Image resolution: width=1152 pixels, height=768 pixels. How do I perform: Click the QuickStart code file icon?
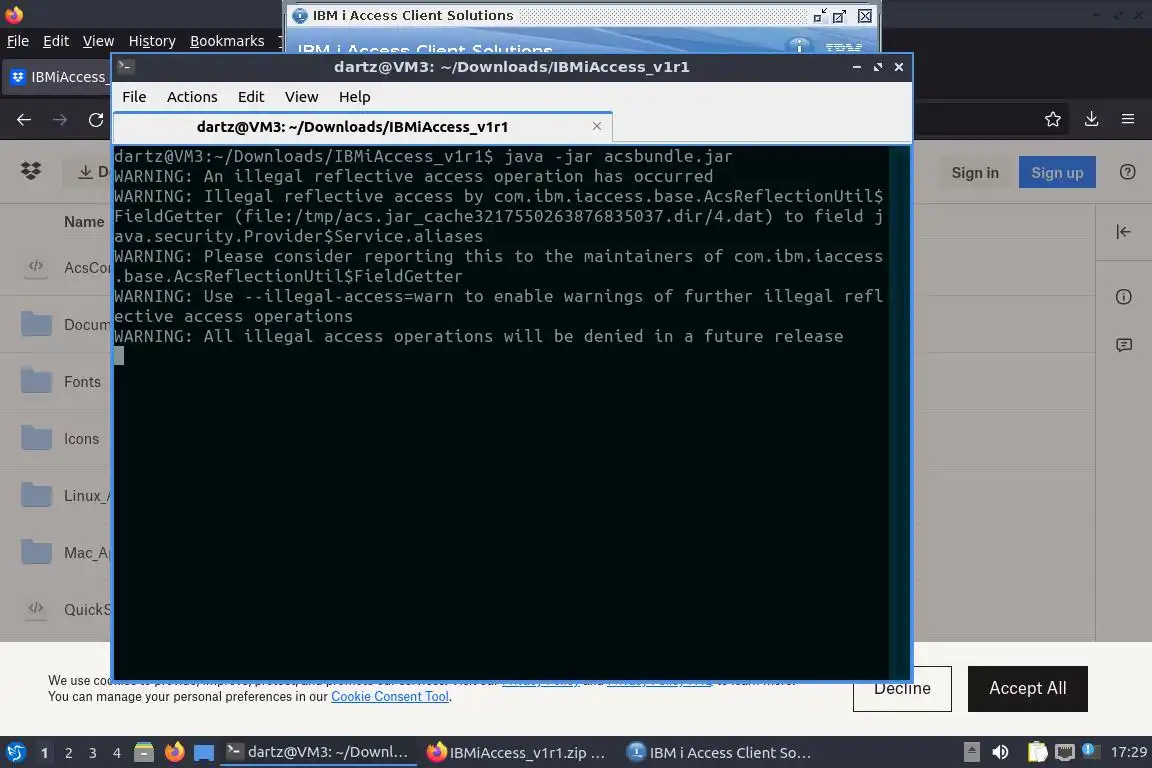(x=35, y=609)
